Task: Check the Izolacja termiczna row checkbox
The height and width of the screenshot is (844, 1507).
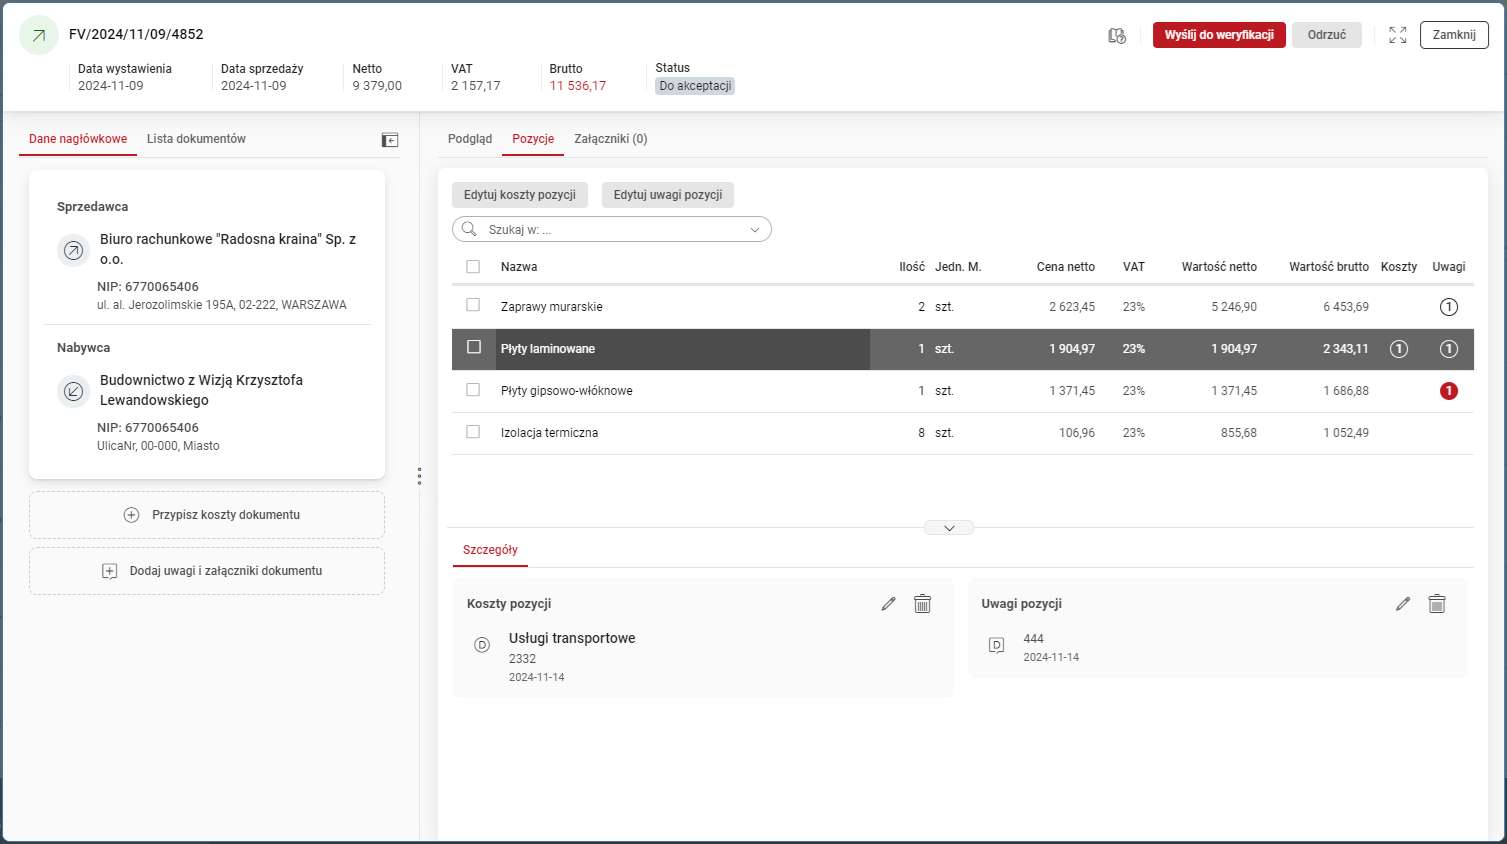Action: (473, 431)
